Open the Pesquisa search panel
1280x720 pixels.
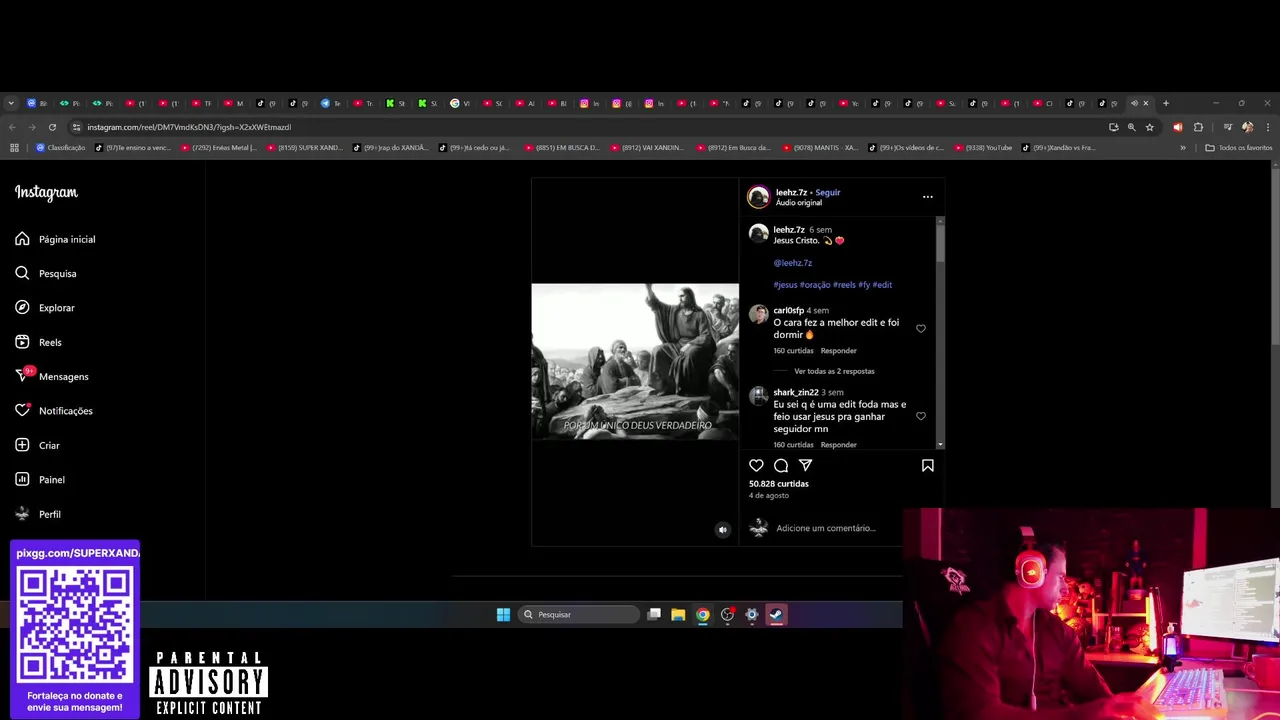46,273
